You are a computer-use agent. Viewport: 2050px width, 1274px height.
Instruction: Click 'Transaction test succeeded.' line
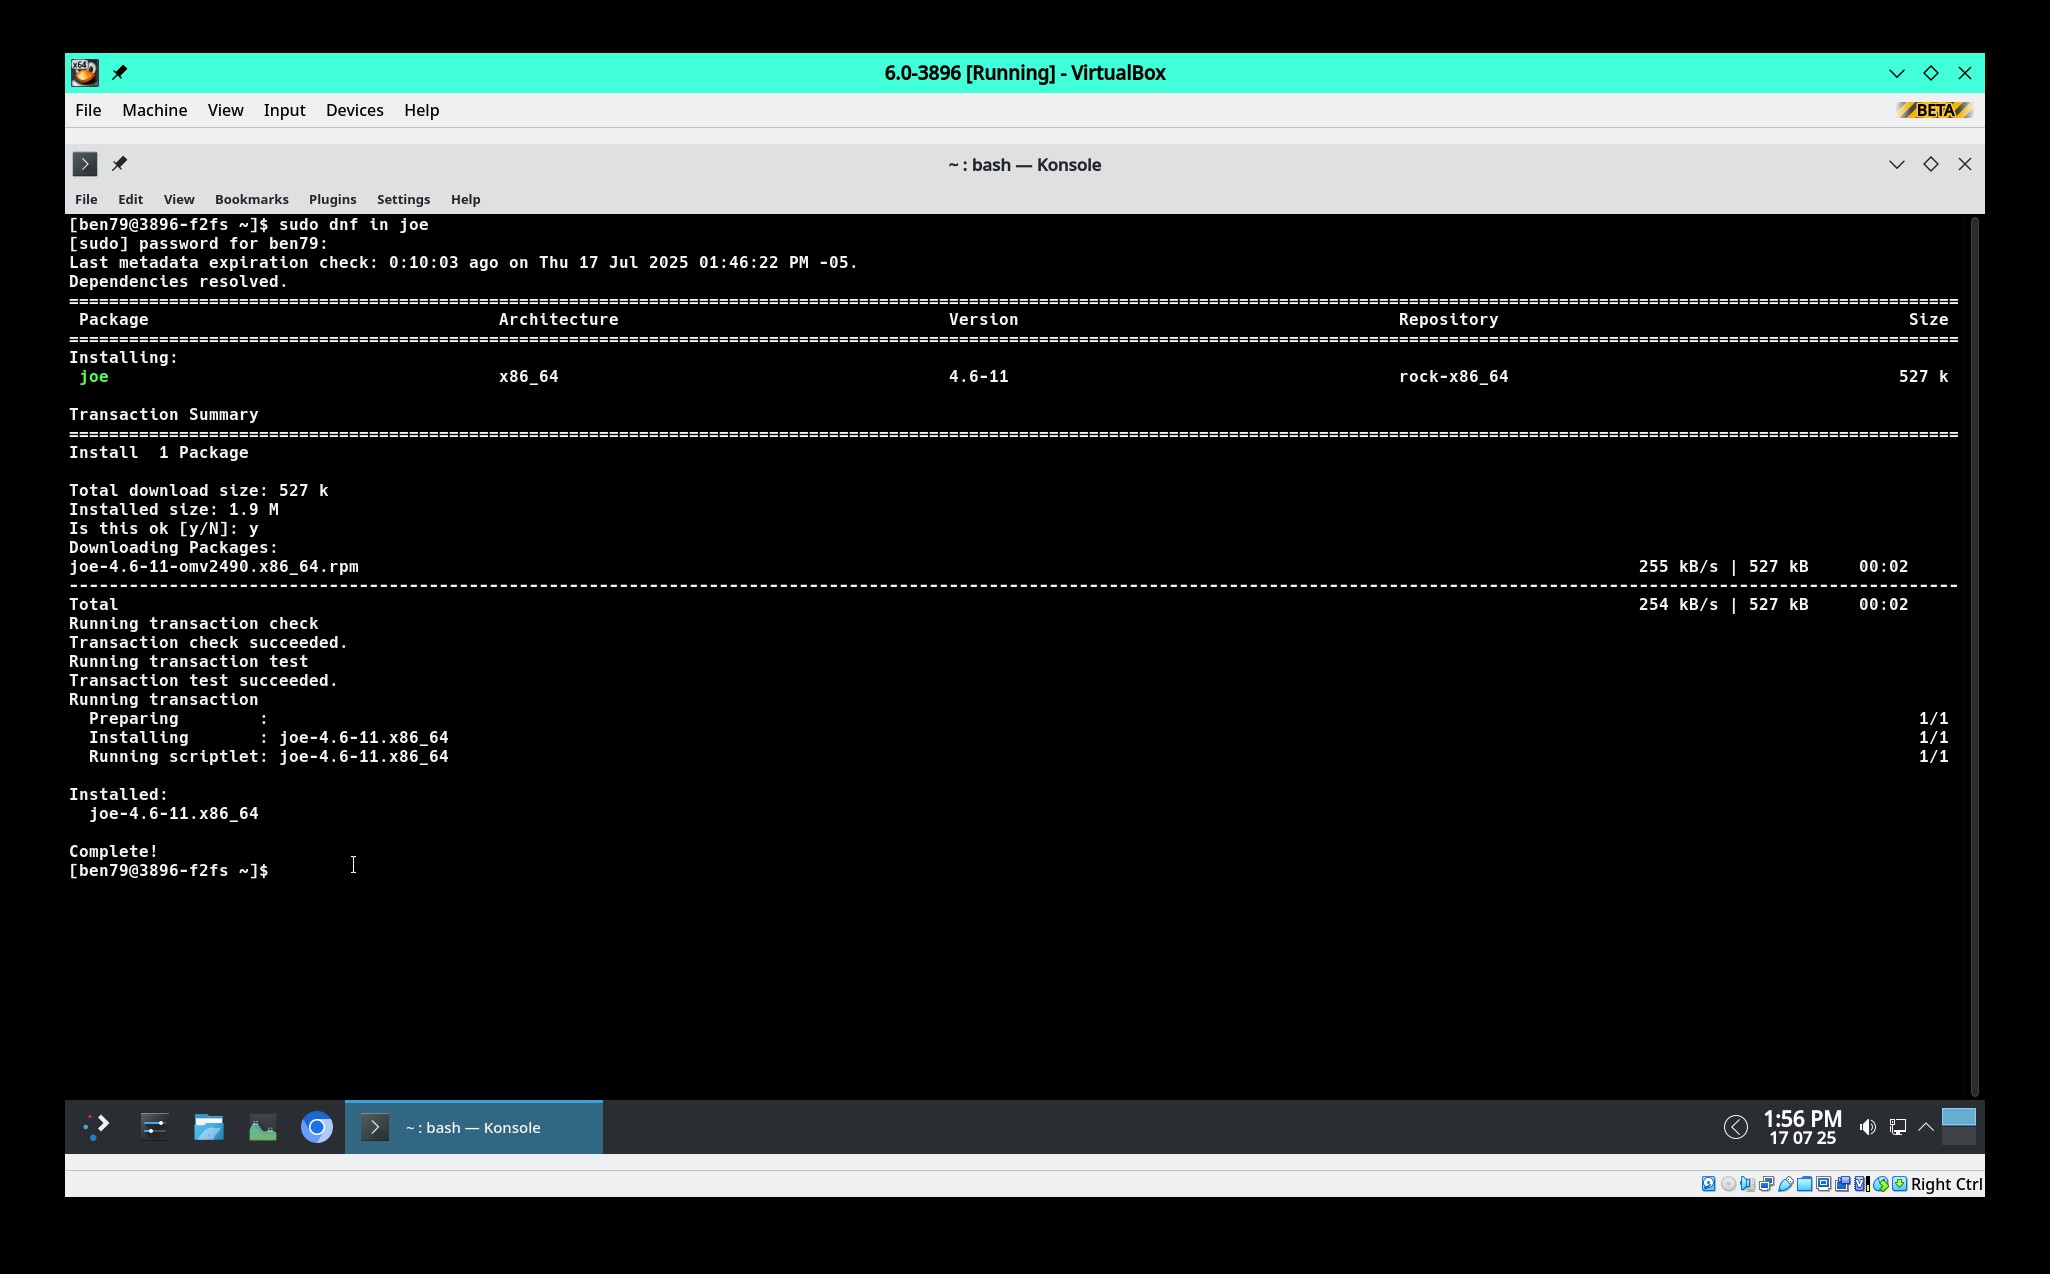coord(204,680)
